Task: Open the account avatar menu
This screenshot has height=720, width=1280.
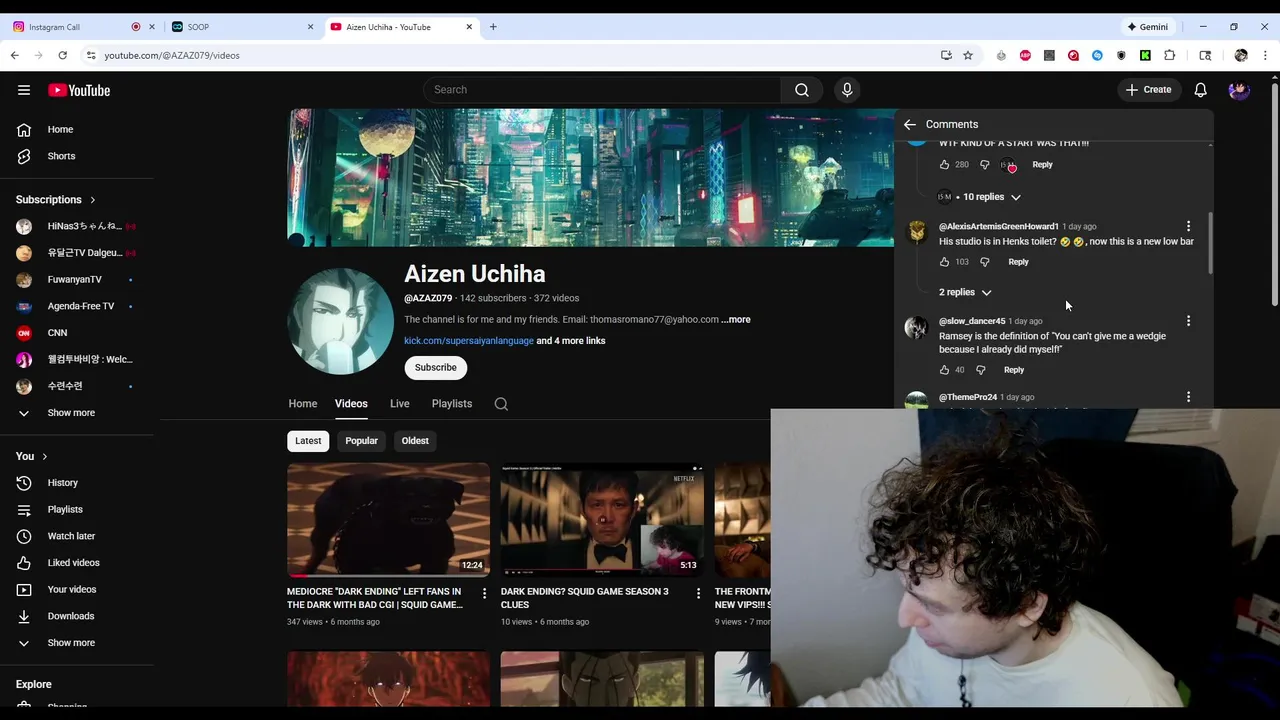Action: pyautogui.click(x=1239, y=90)
